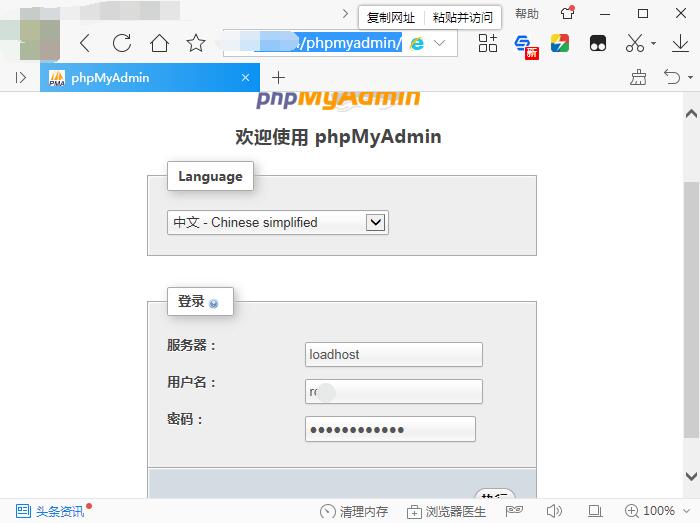Open the 中文 - Chinese simplified language dropdown
The image size is (700, 523).
[278, 222]
